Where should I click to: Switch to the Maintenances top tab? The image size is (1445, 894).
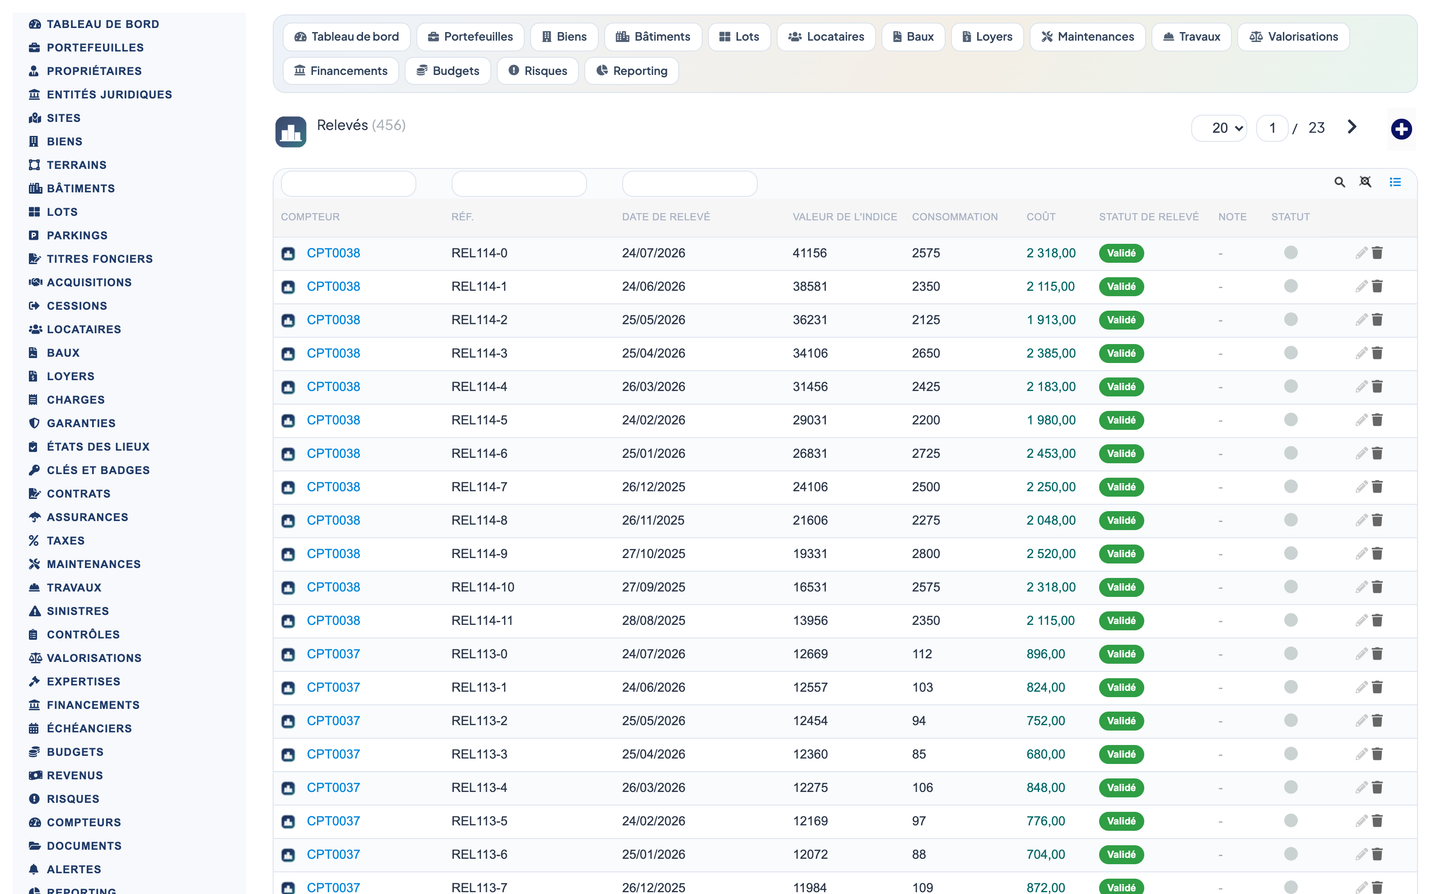1087,37
